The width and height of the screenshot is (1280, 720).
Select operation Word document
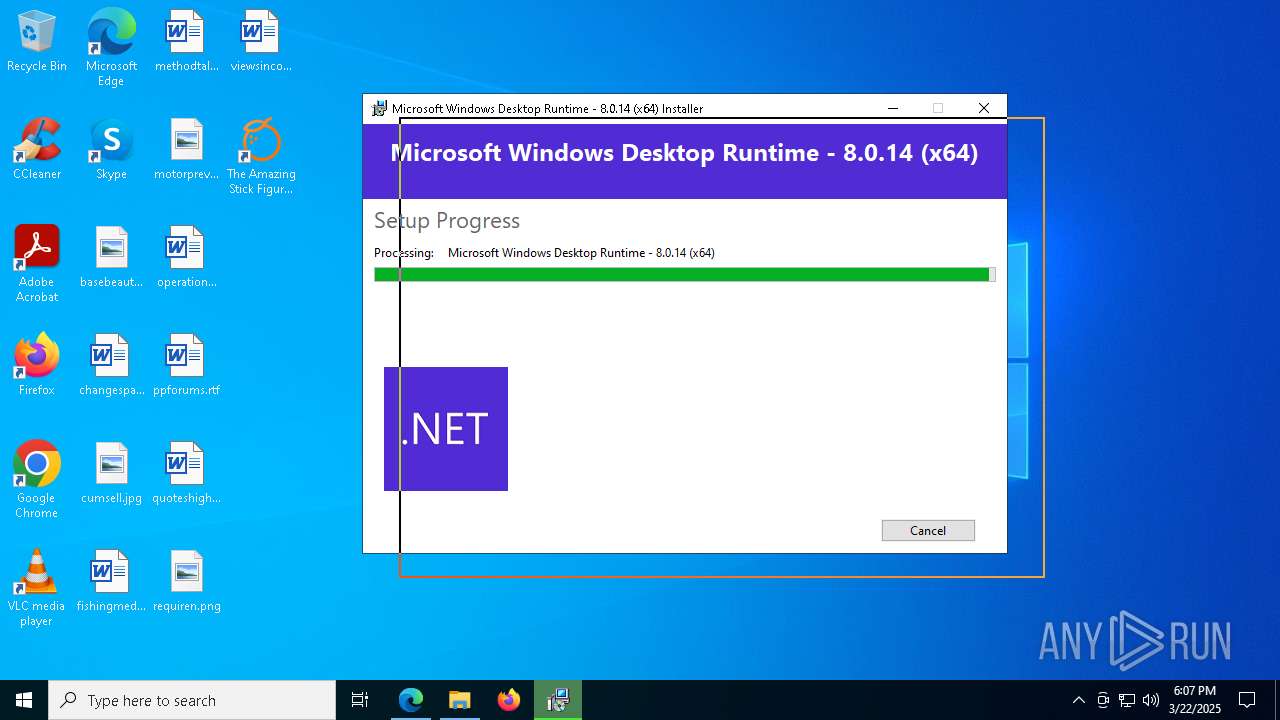(x=186, y=258)
